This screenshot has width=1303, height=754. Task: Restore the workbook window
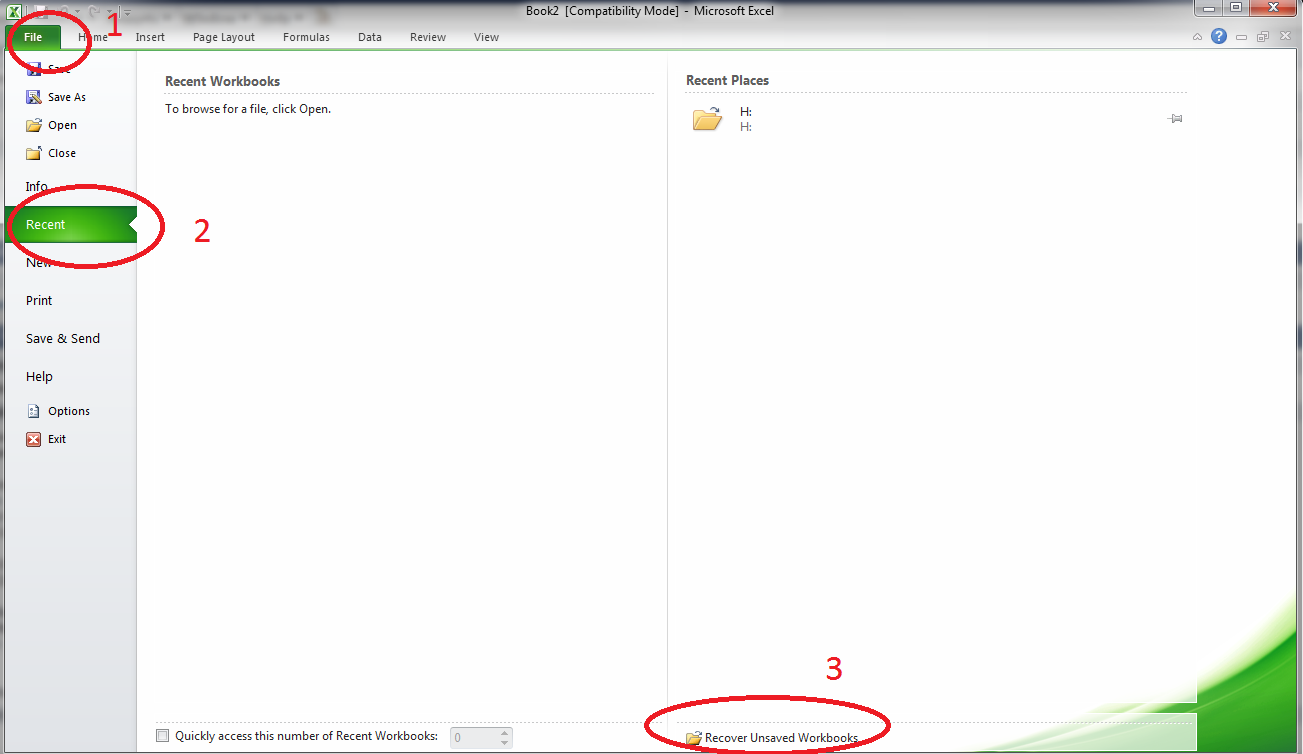pyautogui.click(x=1263, y=37)
